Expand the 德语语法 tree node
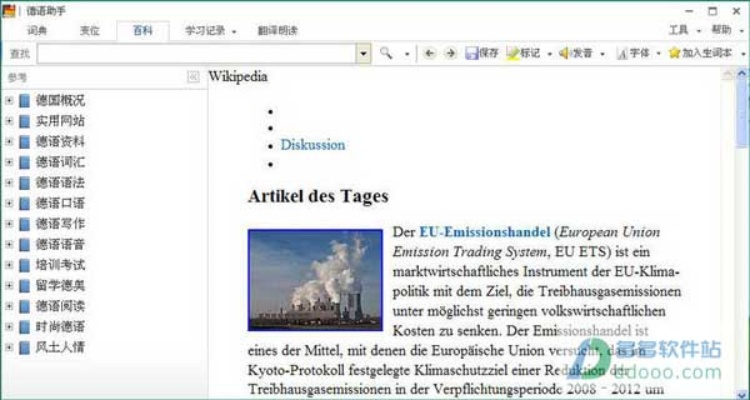750x400 pixels. (9, 182)
